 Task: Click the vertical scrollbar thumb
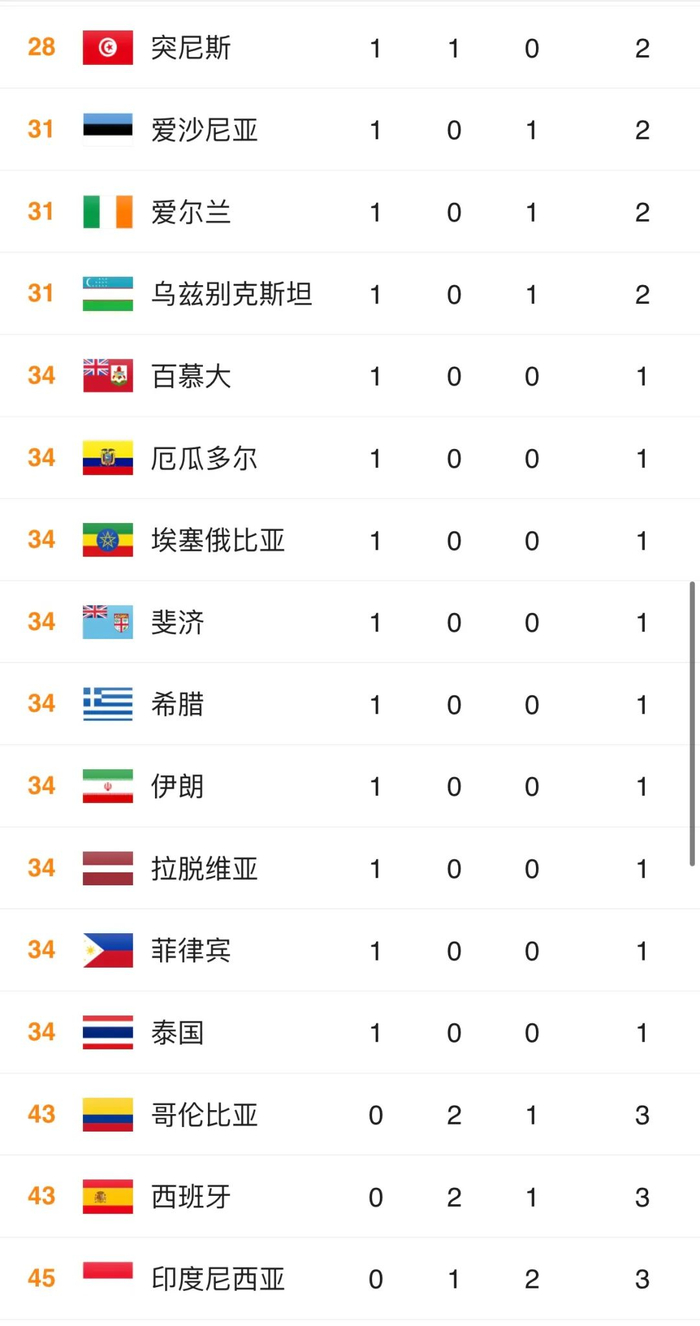click(692, 722)
